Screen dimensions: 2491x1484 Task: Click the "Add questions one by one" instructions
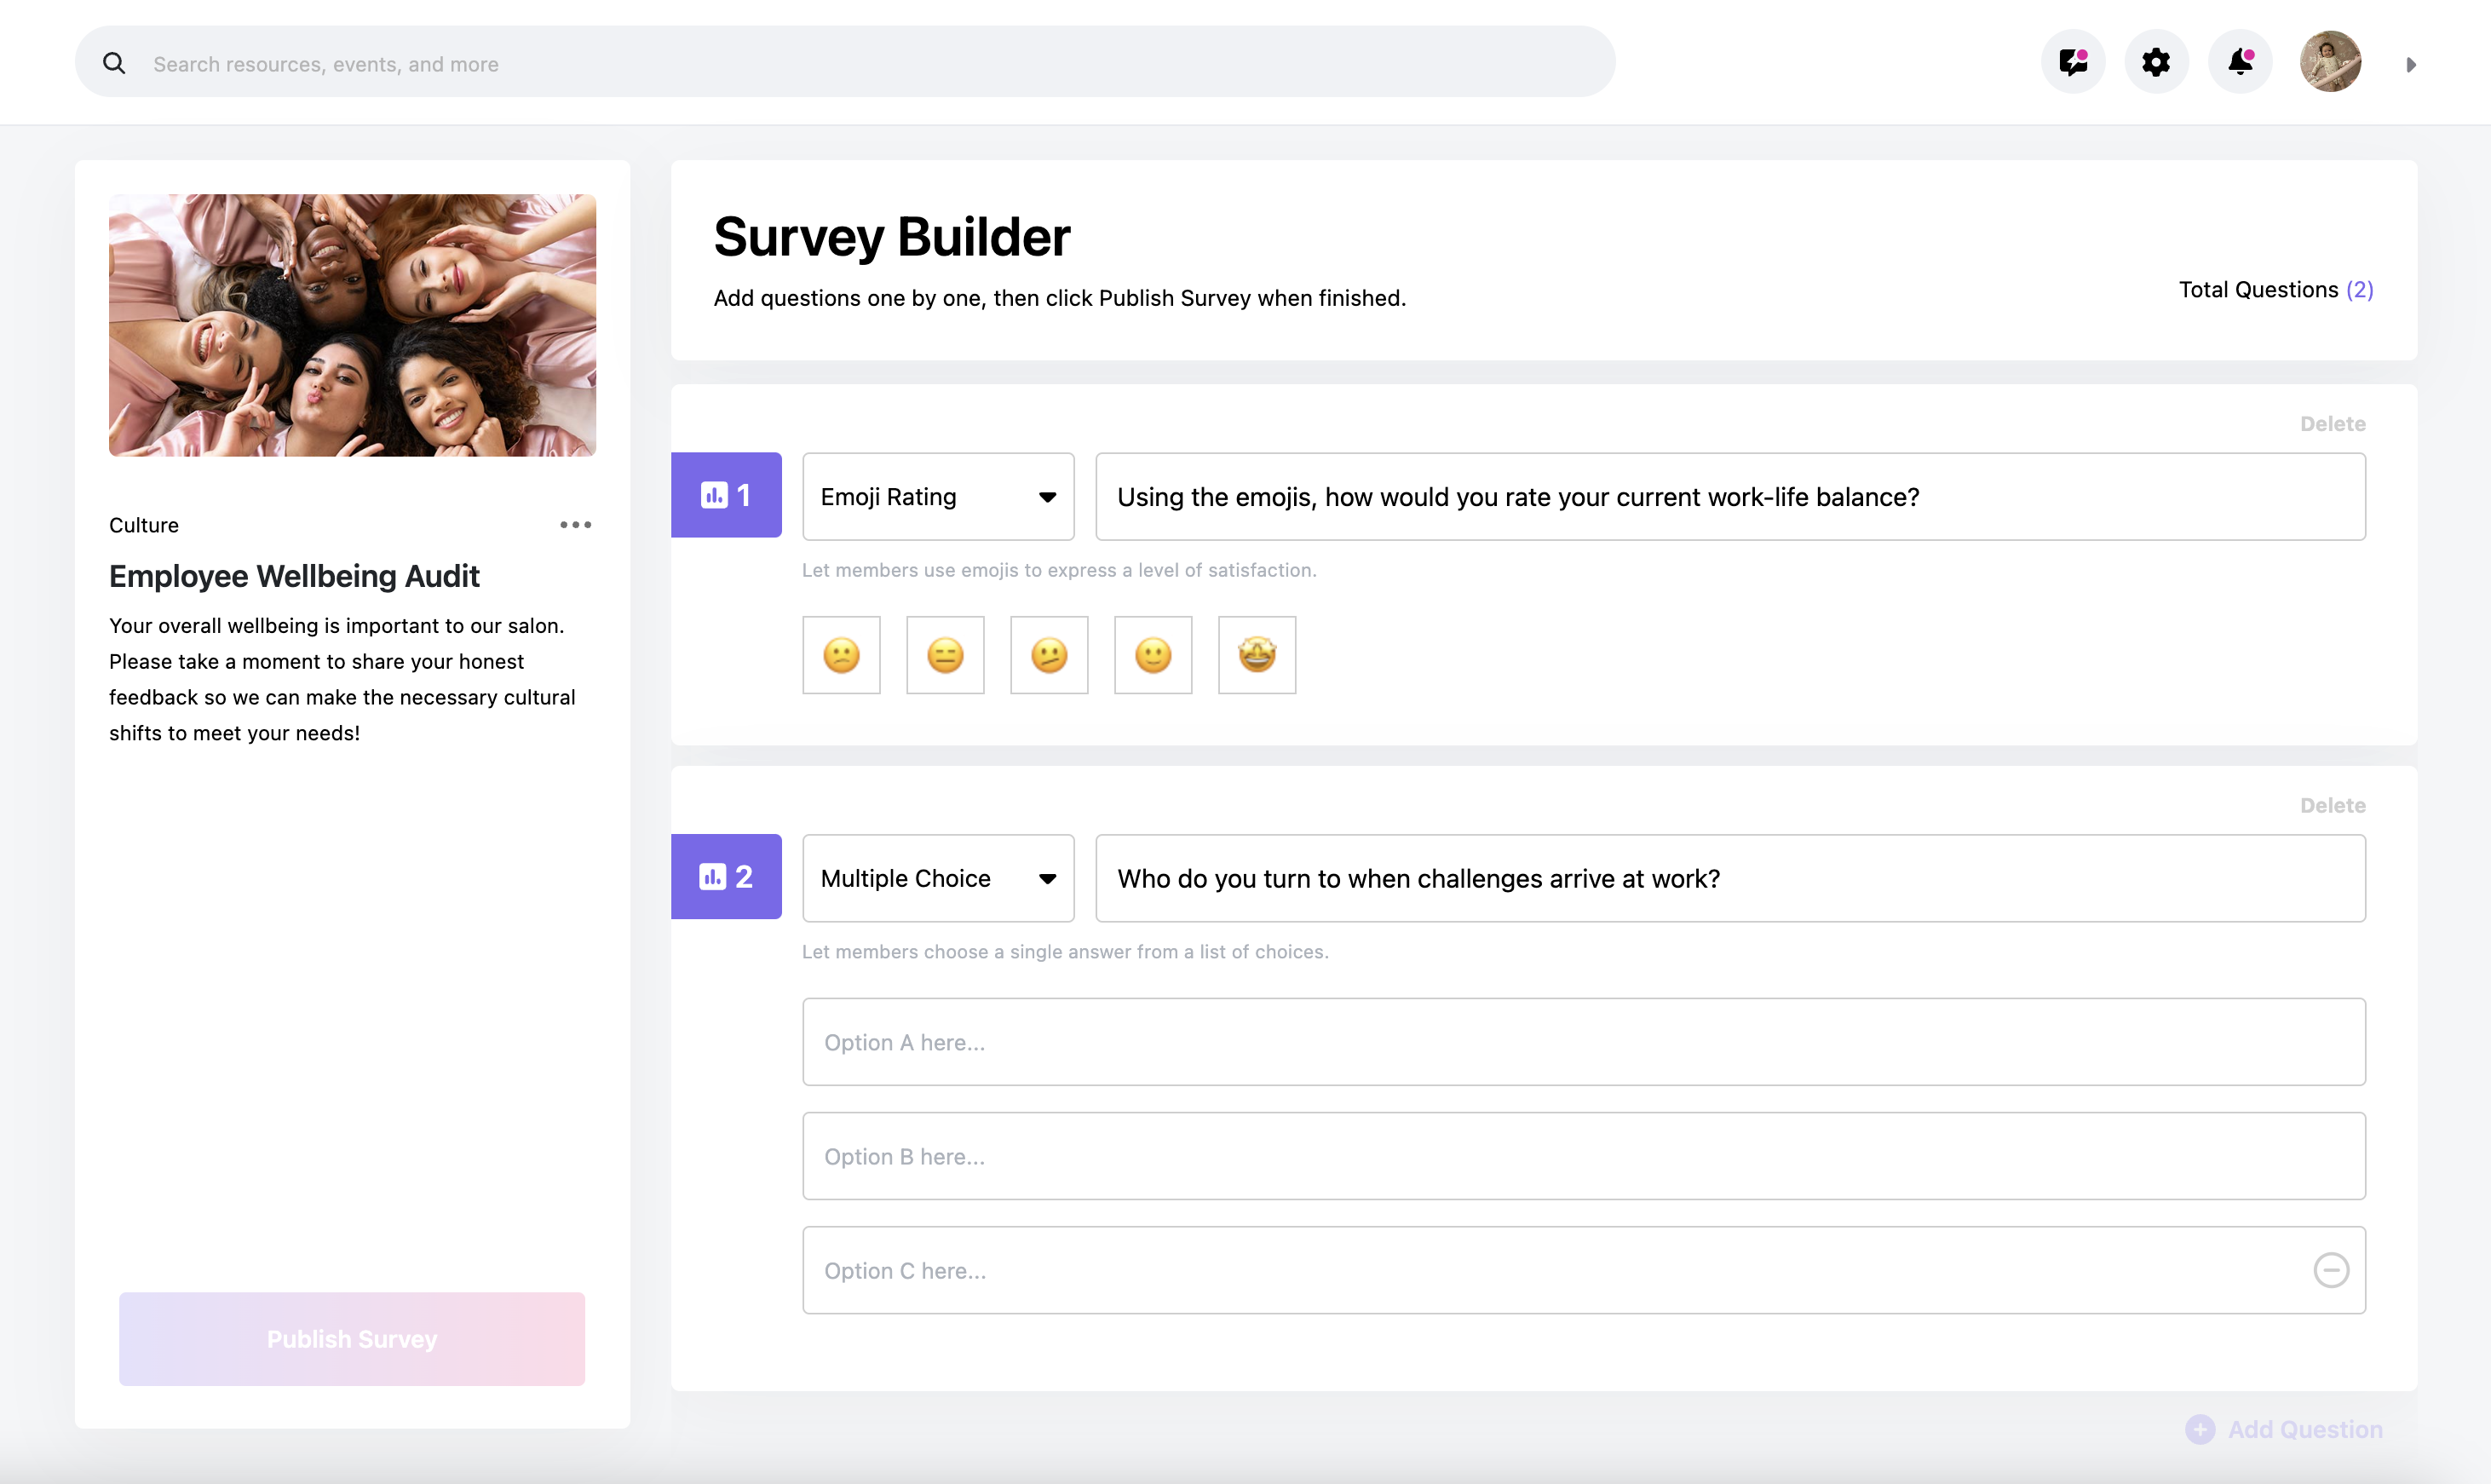click(1059, 298)
